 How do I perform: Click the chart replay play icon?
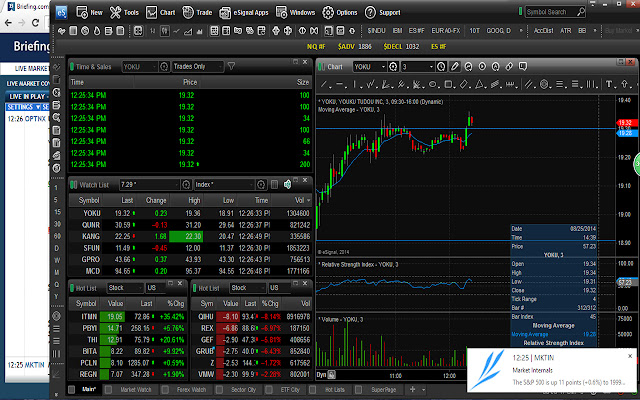(x=482, y=66)
